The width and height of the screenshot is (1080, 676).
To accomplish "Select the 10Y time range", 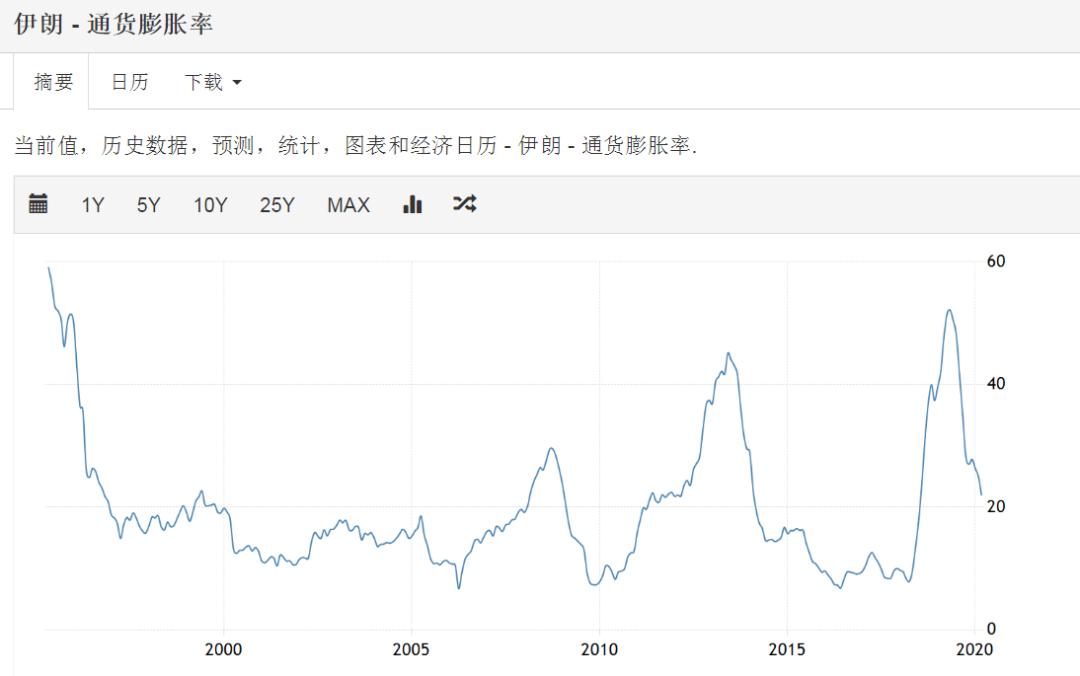I will [x=209, y=204].
